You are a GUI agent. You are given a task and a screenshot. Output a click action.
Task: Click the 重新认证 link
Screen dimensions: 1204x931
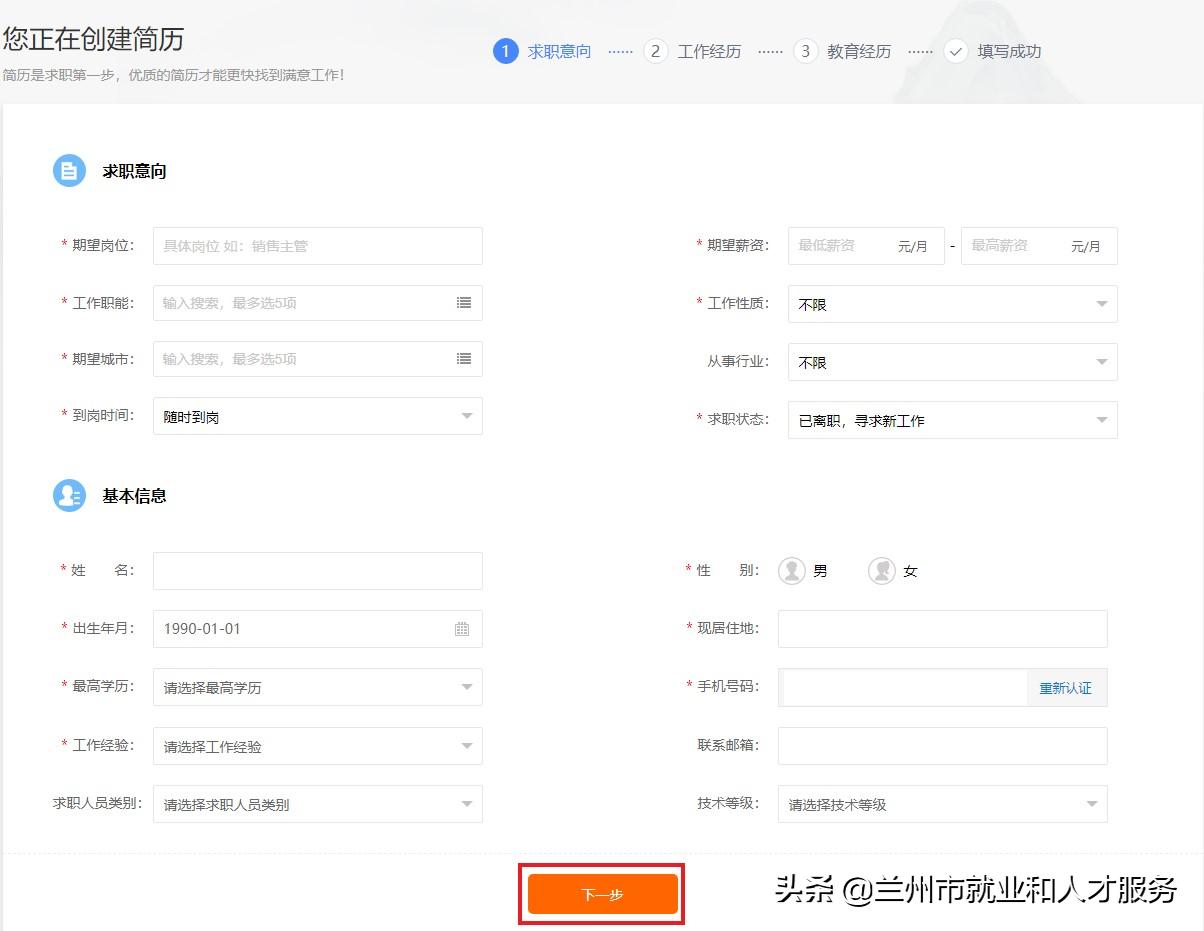tap(1066, 688)
